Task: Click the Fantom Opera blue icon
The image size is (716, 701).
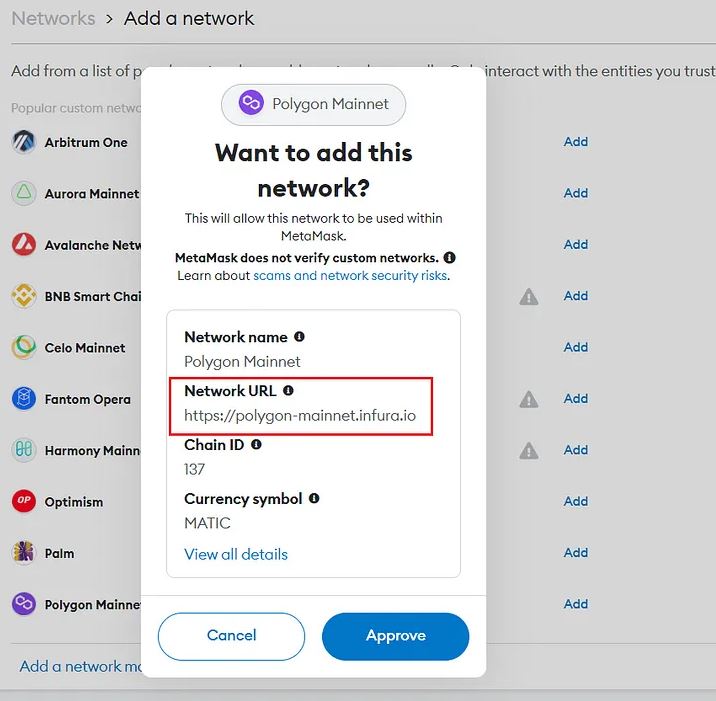Action: [23, 398]
